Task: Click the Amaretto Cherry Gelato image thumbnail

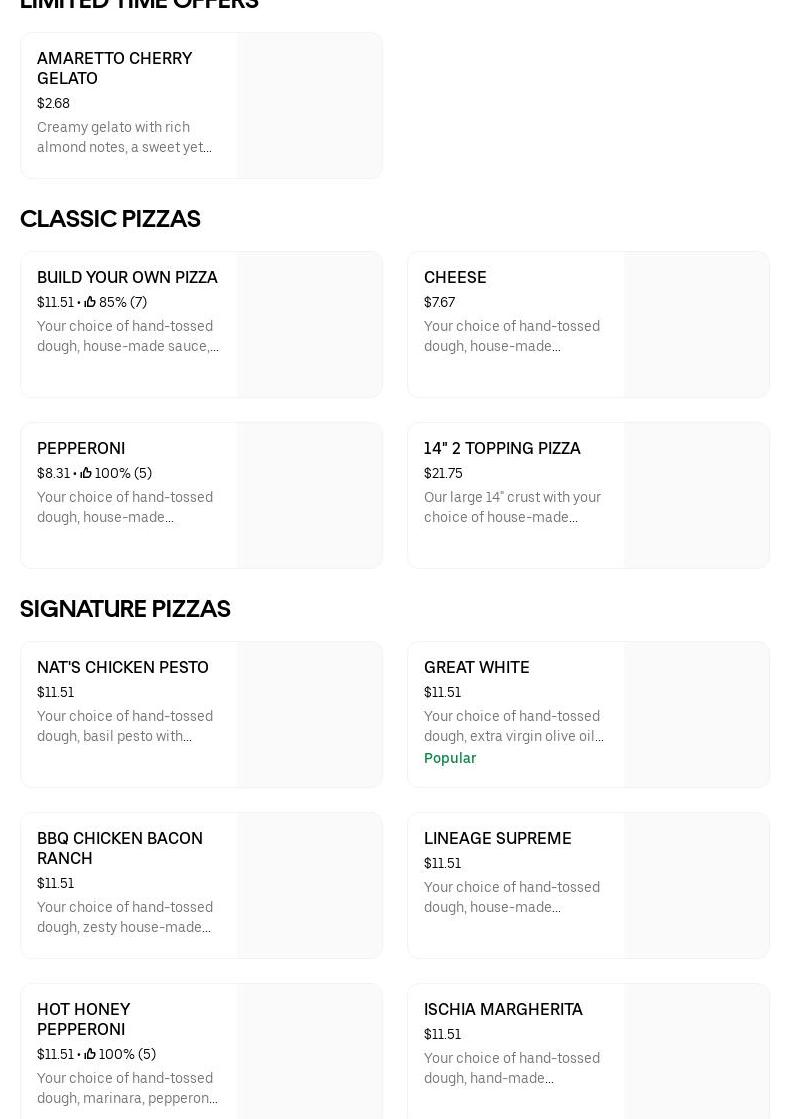Action: (x=309, y=106)
